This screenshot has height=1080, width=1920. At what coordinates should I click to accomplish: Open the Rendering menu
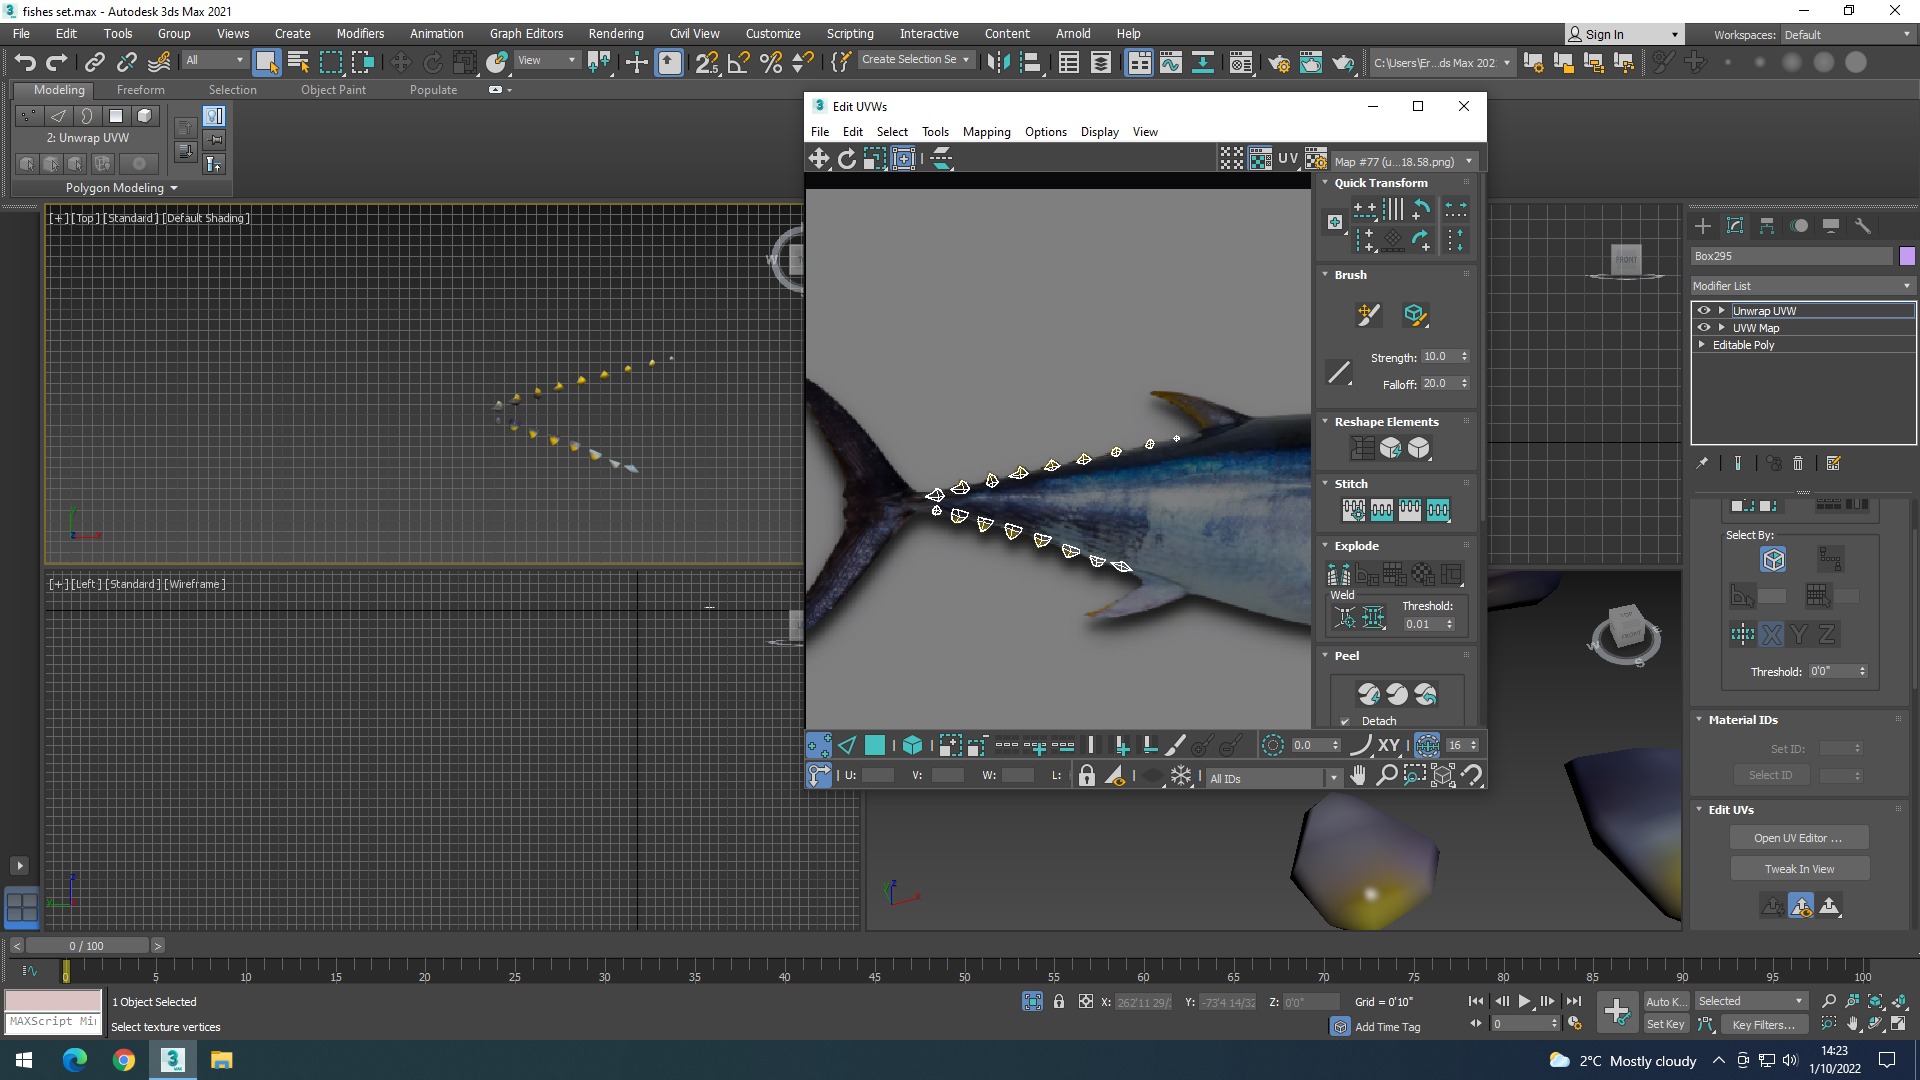click(x=616, y=34)
